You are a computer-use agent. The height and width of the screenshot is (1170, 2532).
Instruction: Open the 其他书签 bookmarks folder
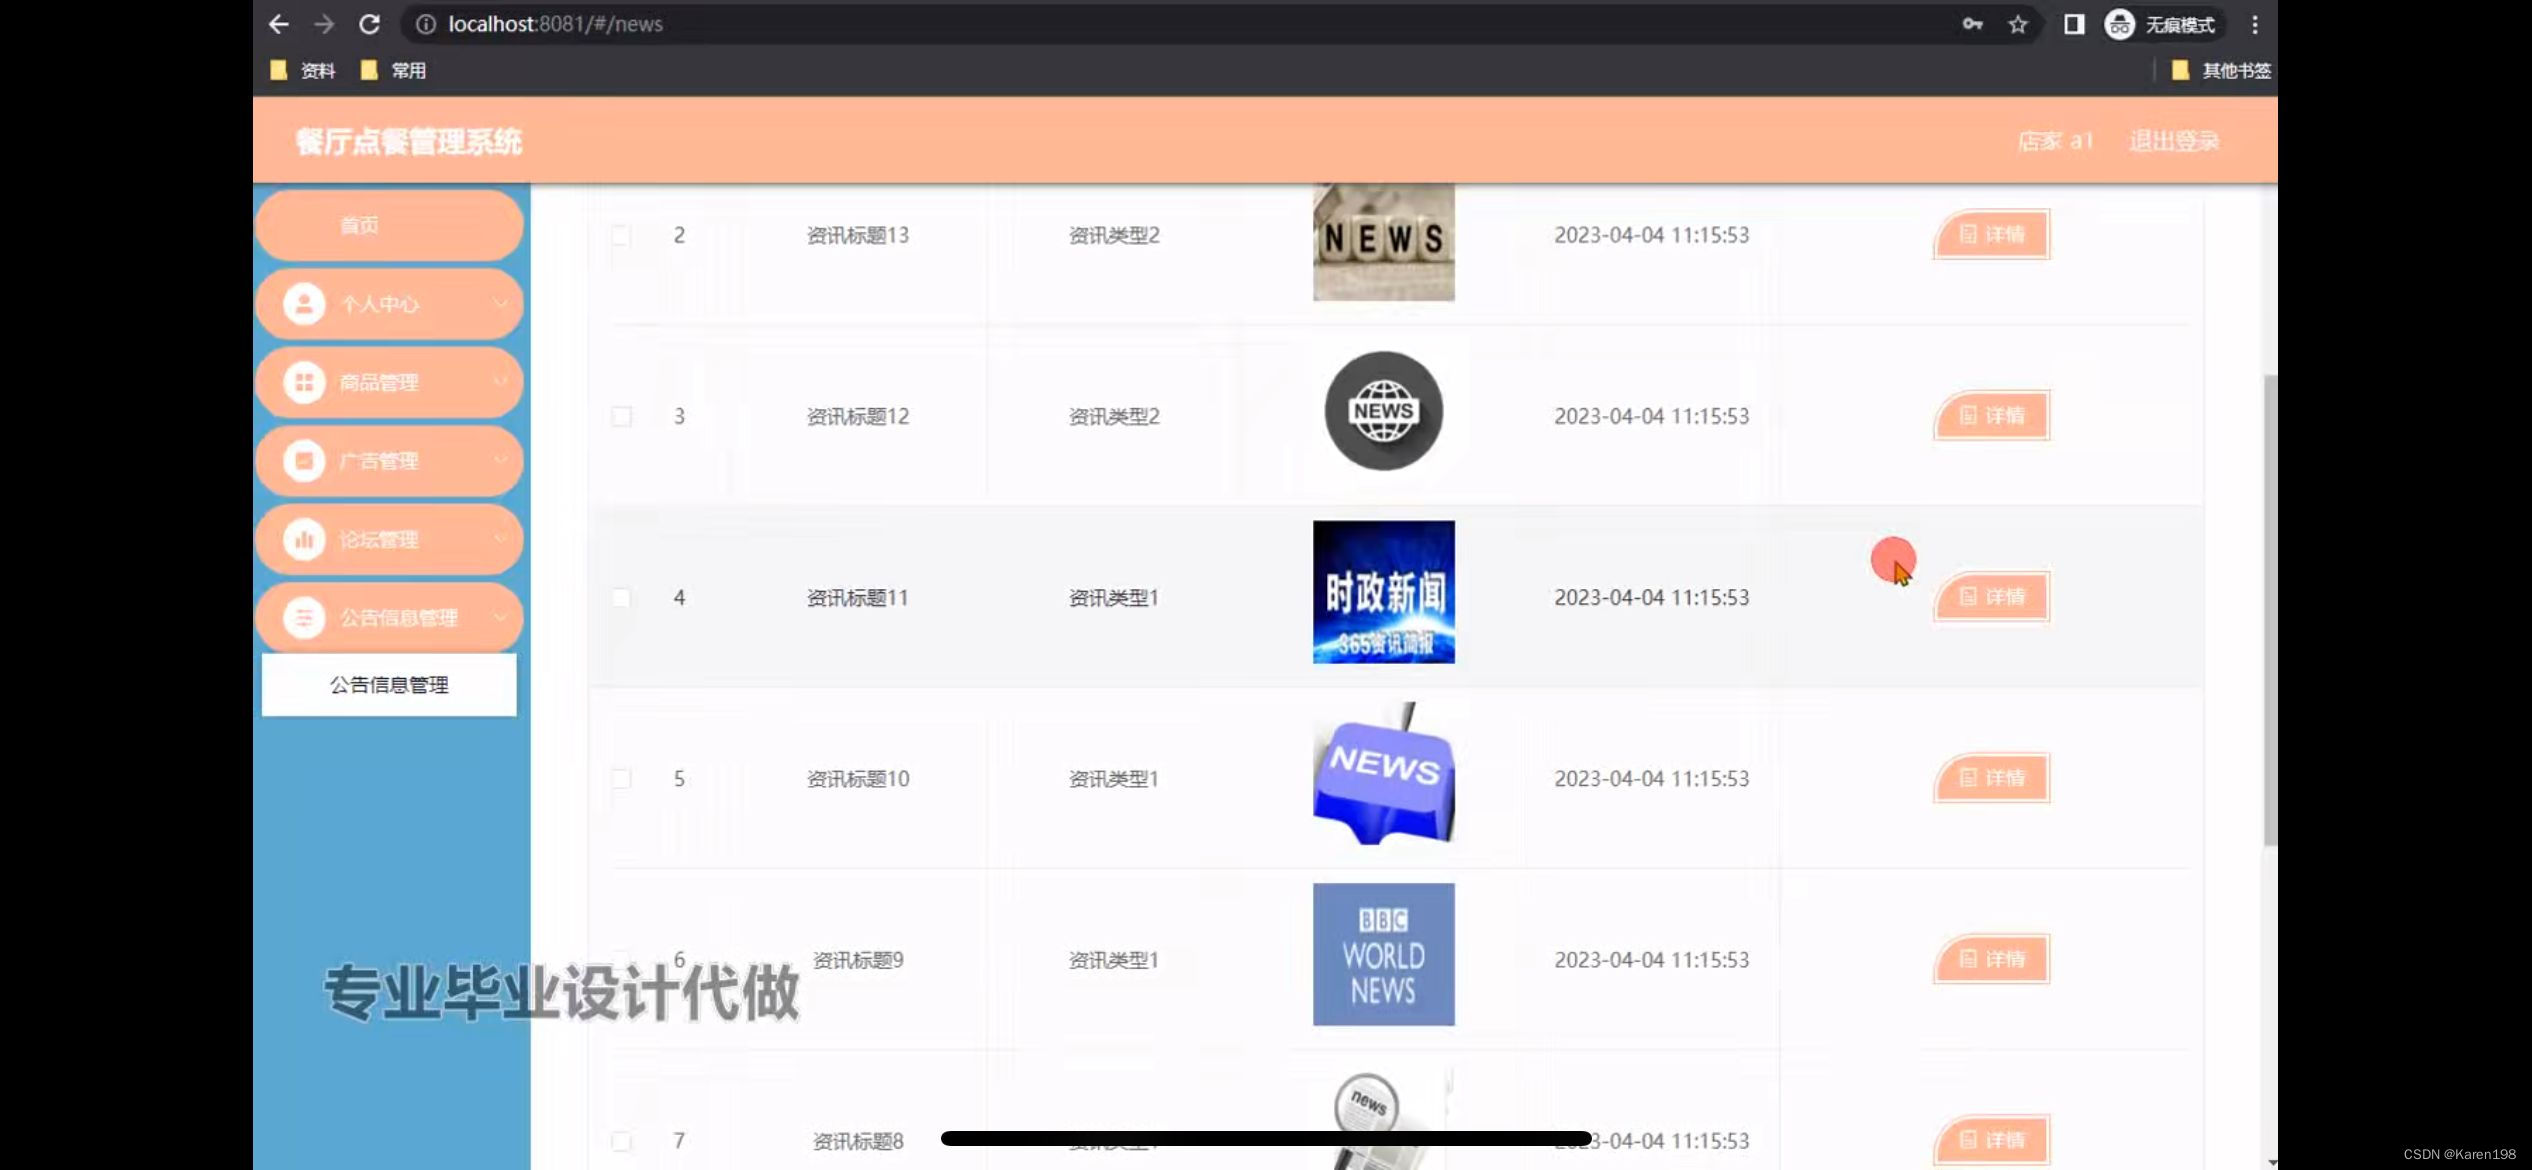click(2222, 70)
